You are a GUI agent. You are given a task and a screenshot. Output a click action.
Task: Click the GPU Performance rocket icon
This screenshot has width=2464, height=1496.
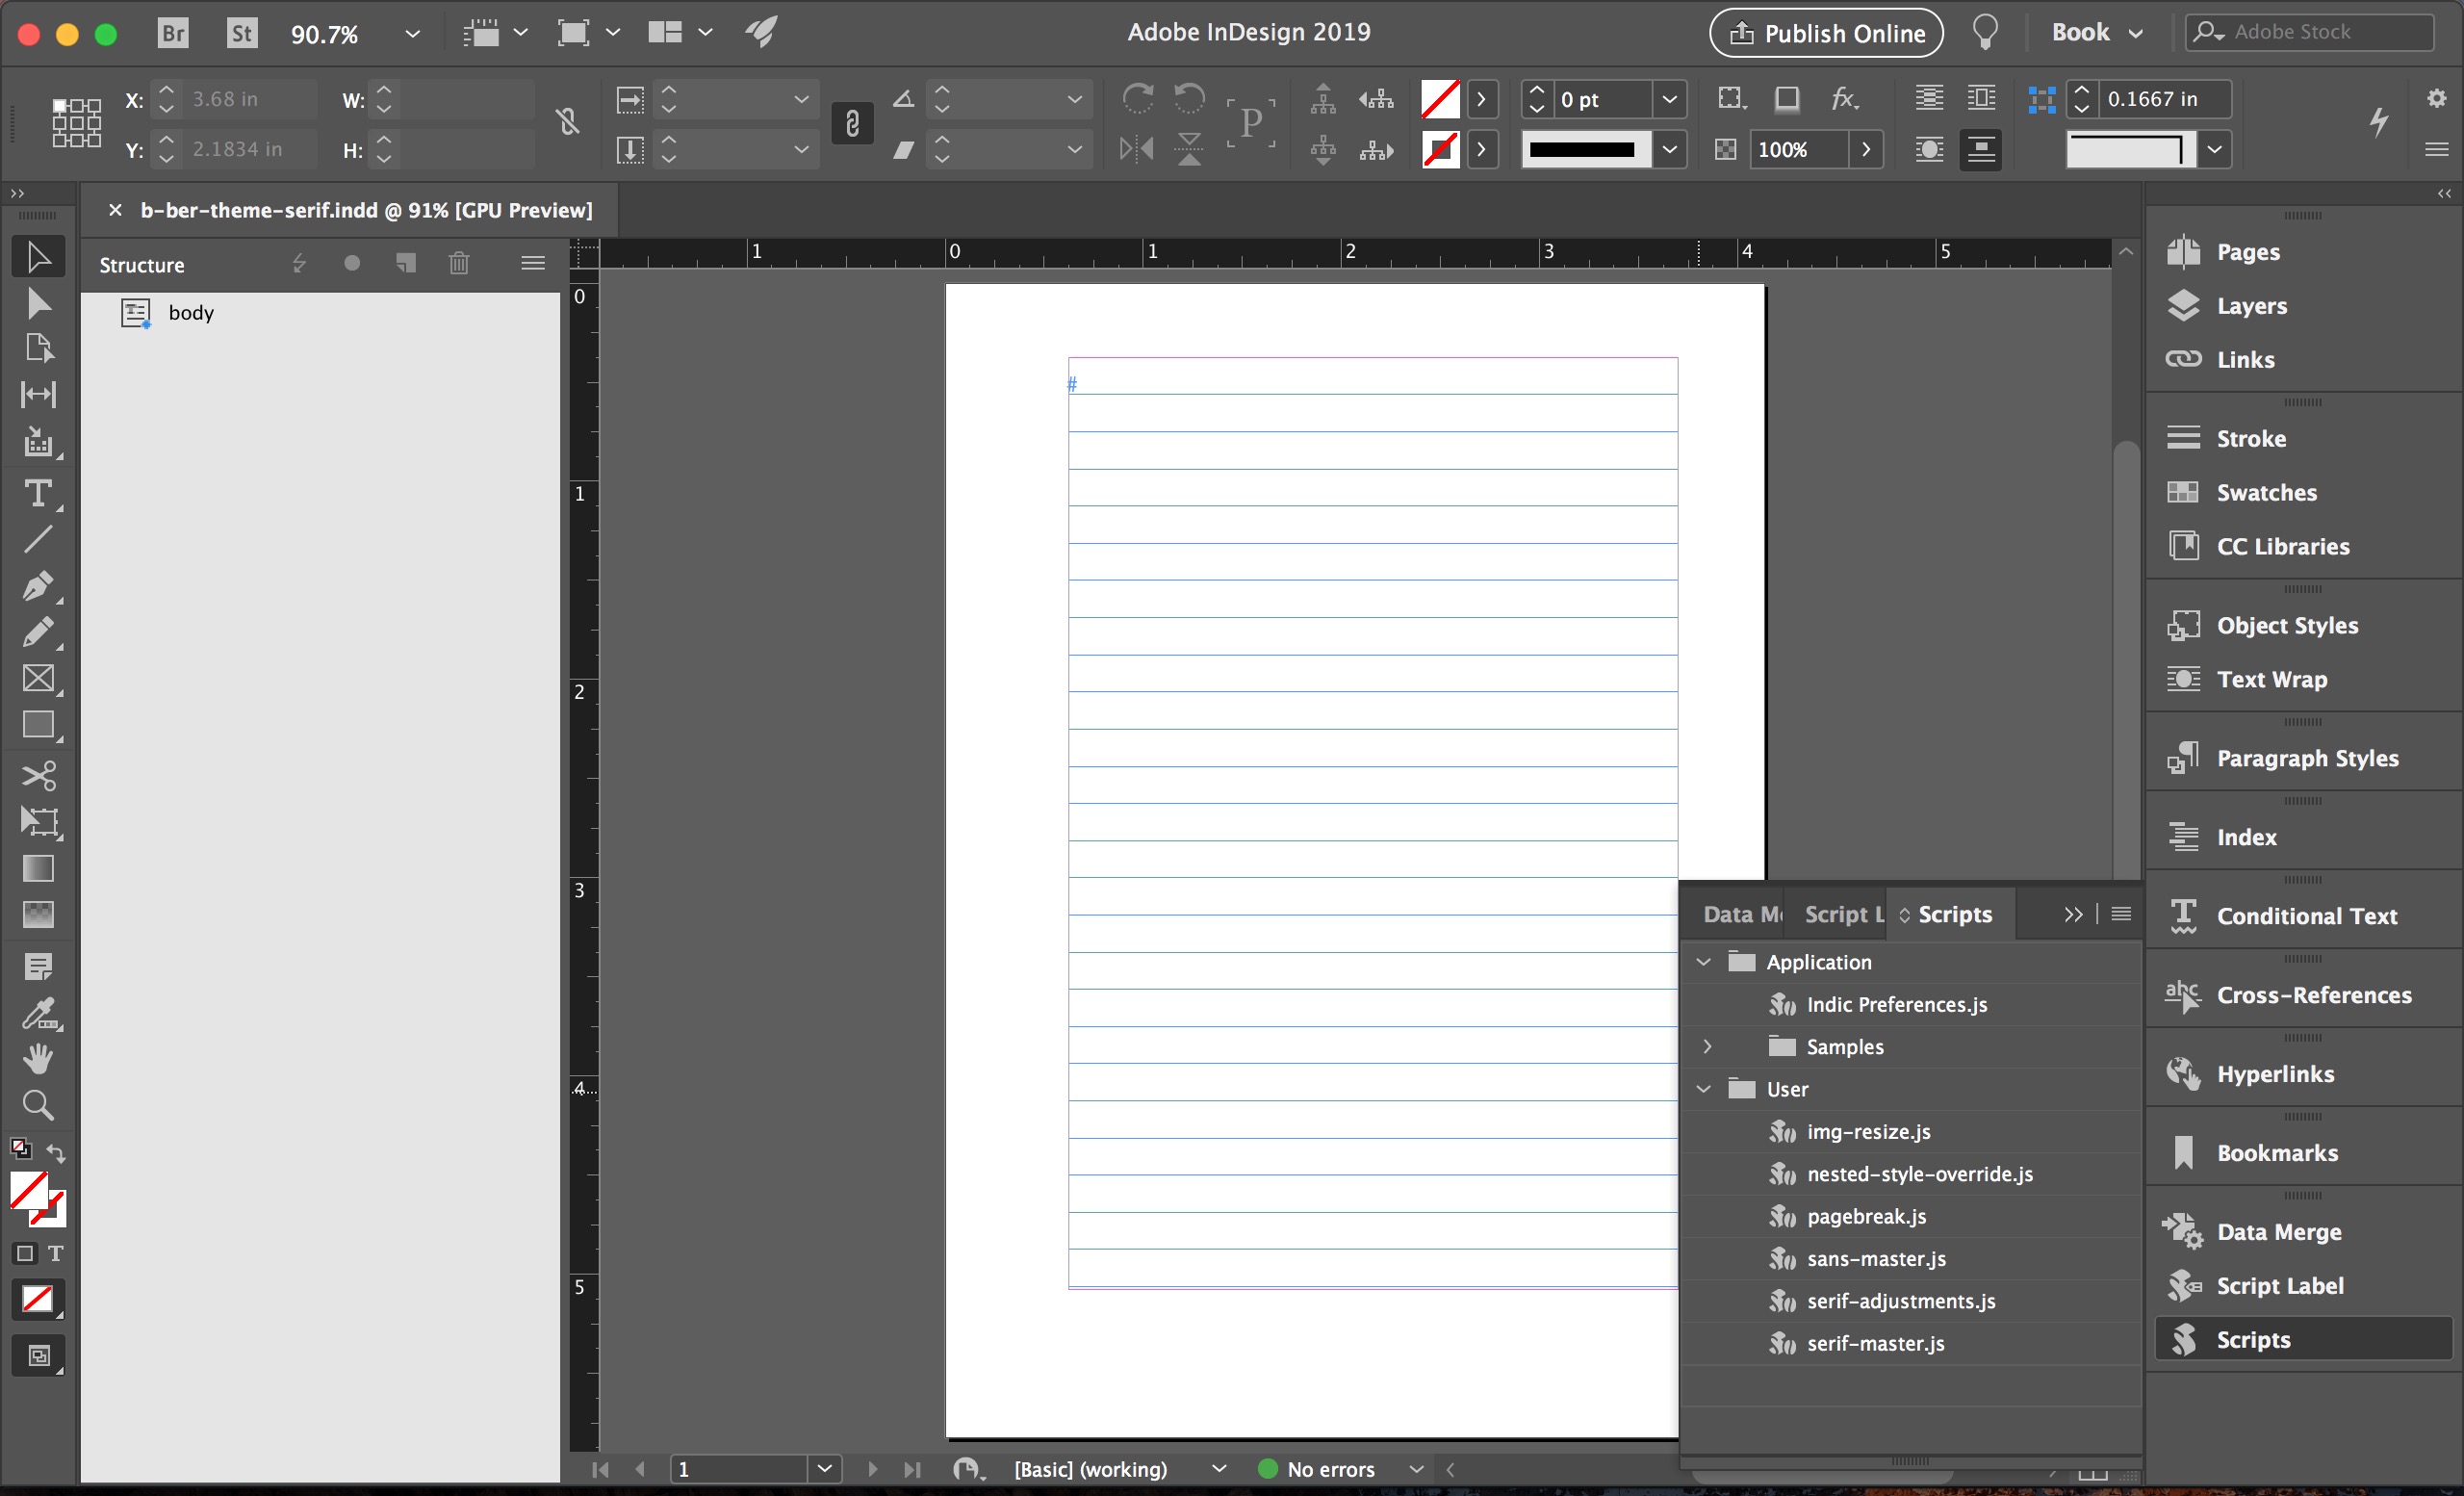(x=762, y=32)
